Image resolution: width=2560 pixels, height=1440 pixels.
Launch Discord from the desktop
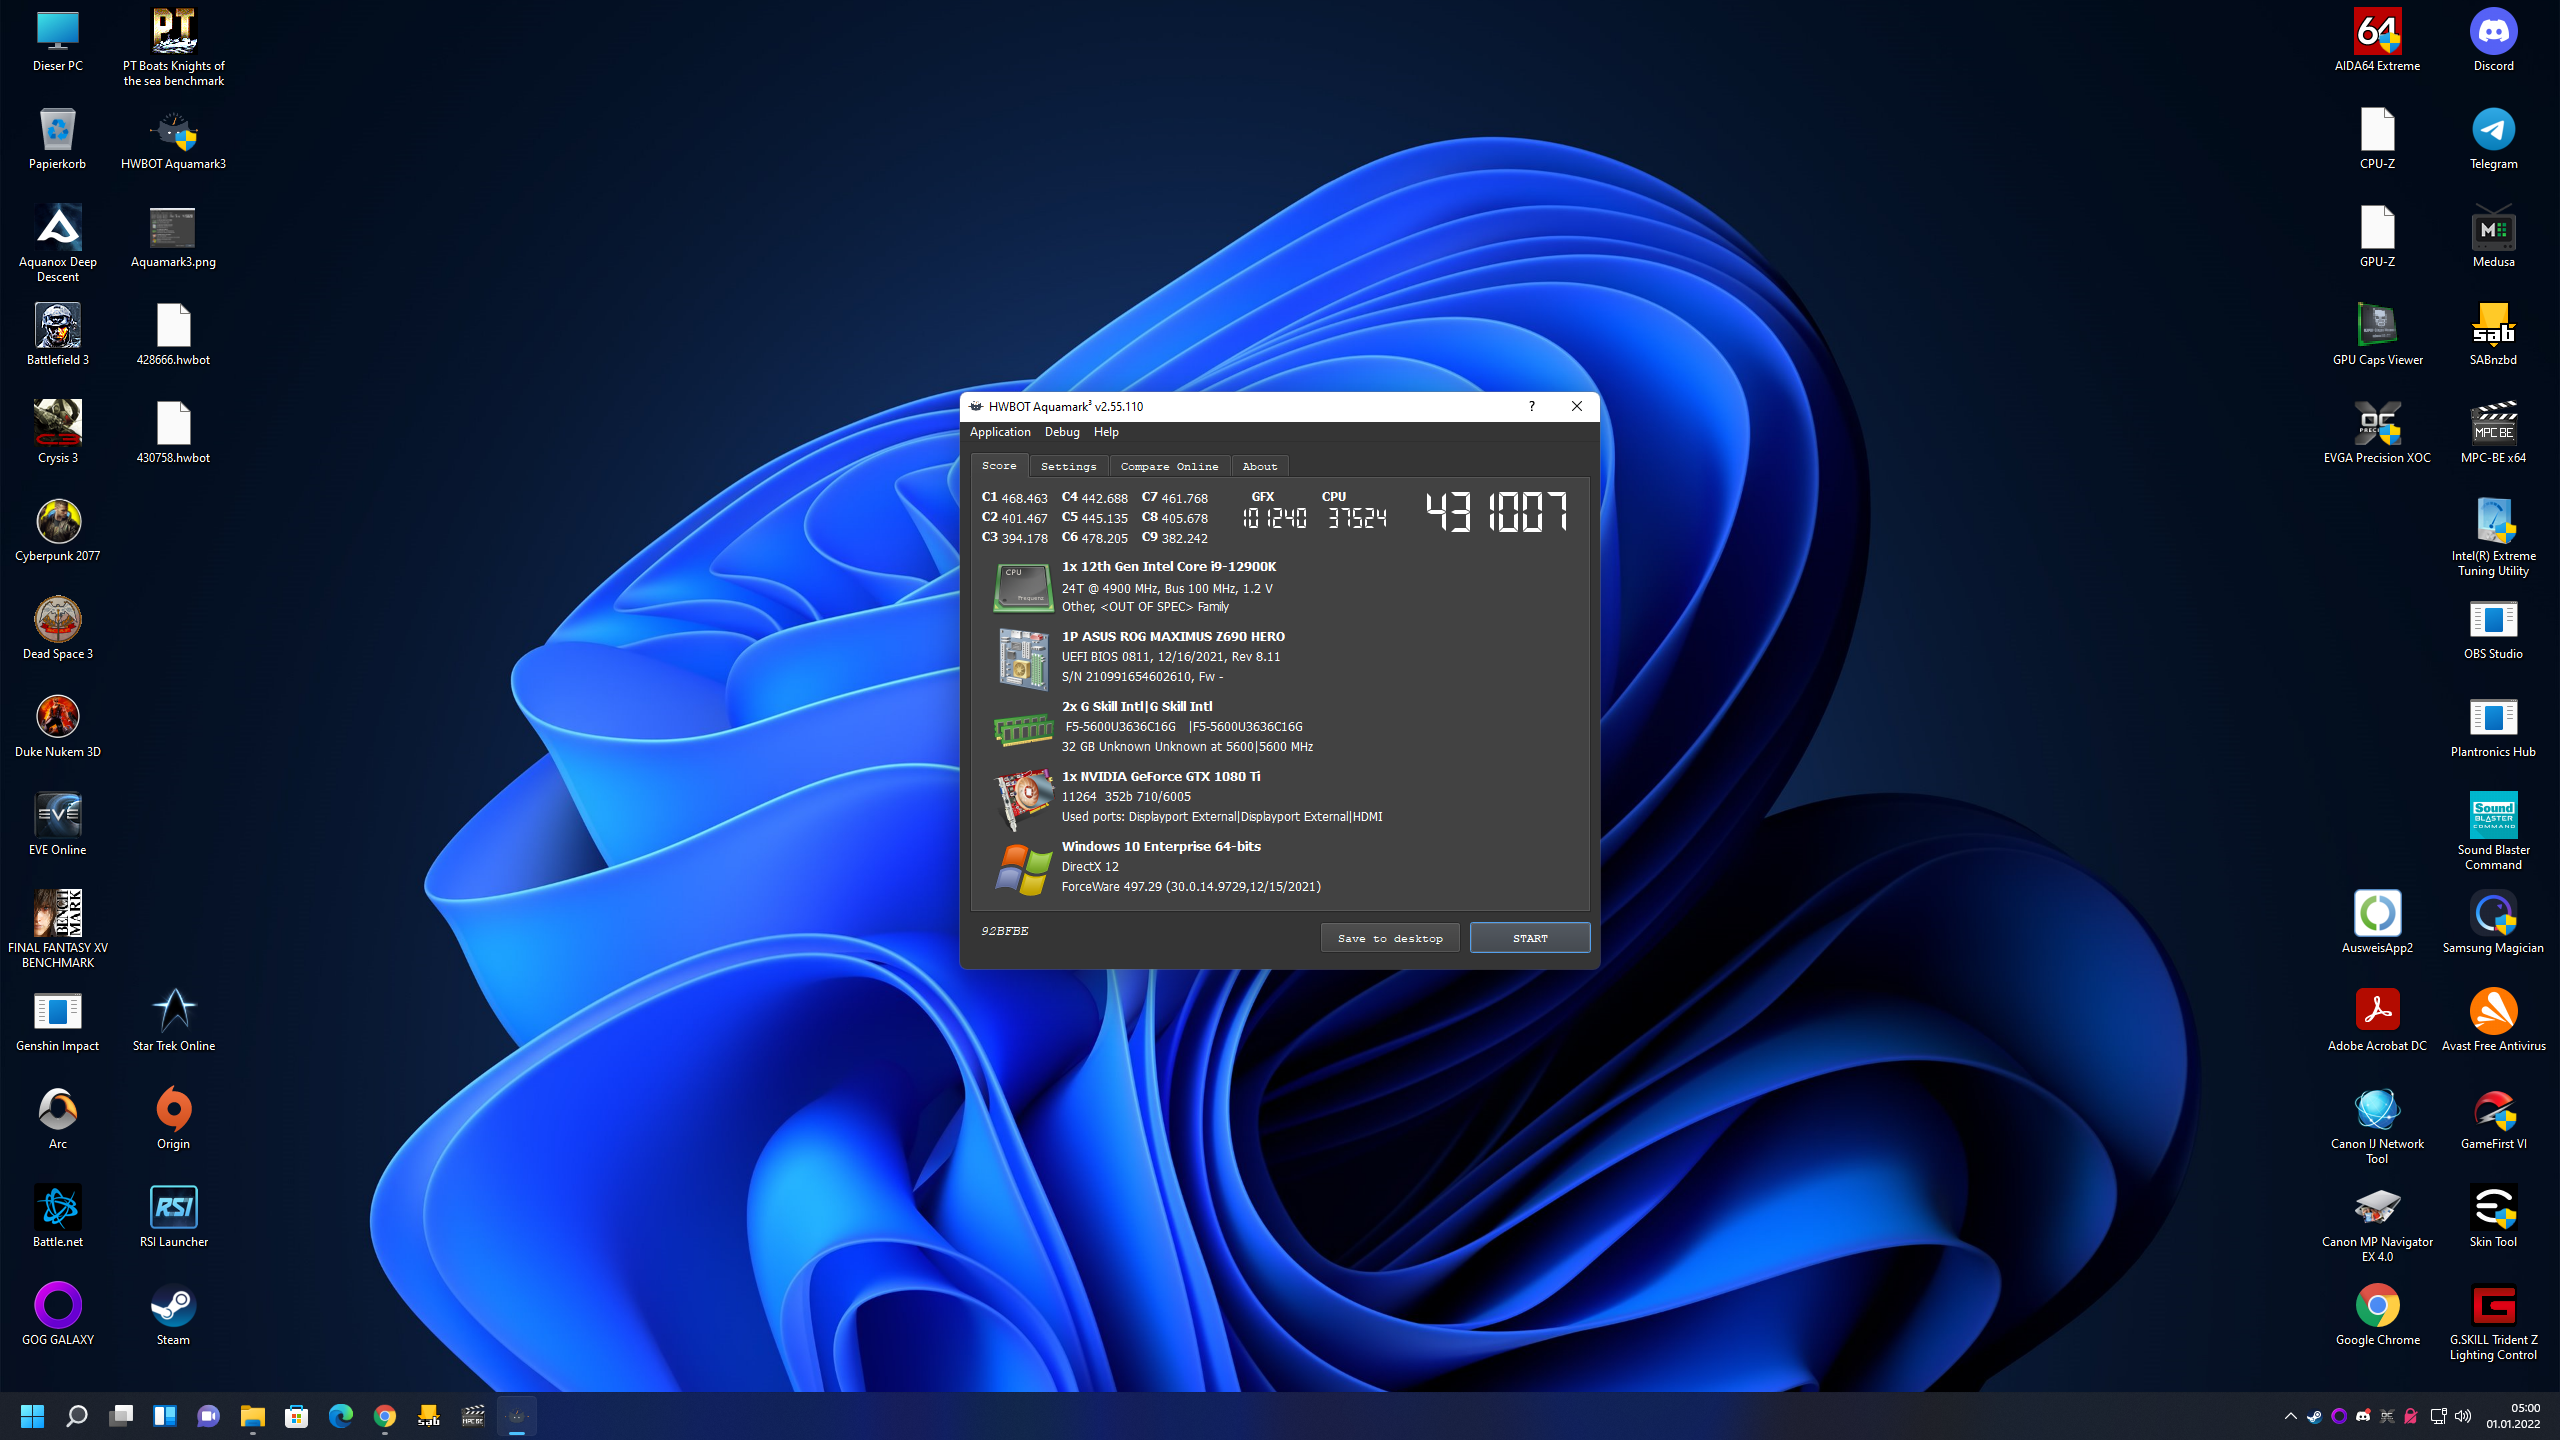tap(2493, 42)
